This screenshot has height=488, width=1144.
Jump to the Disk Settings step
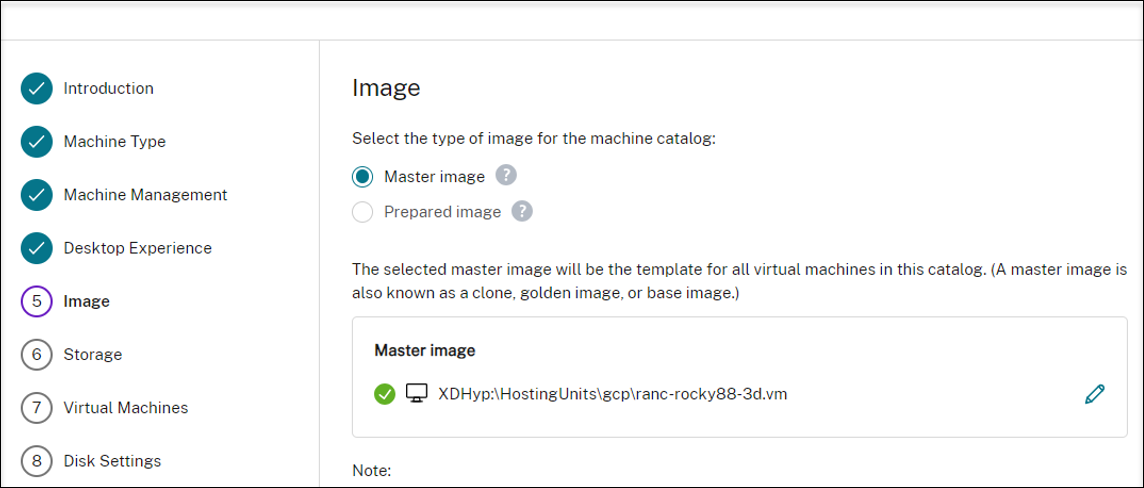(x=112, y=461)
